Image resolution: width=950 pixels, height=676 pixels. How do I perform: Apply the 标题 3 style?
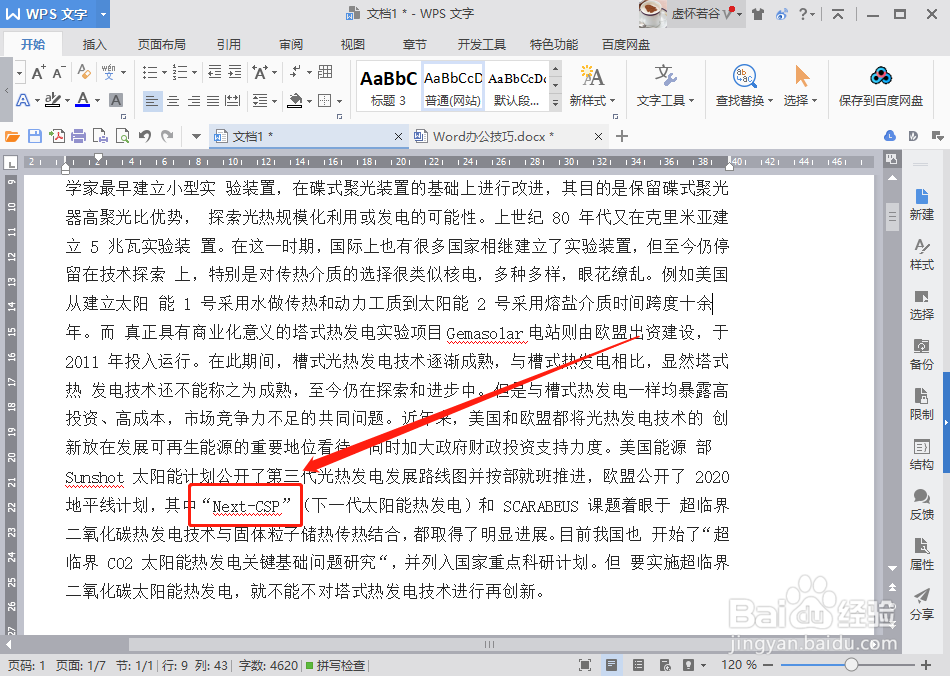coord(388,86)
